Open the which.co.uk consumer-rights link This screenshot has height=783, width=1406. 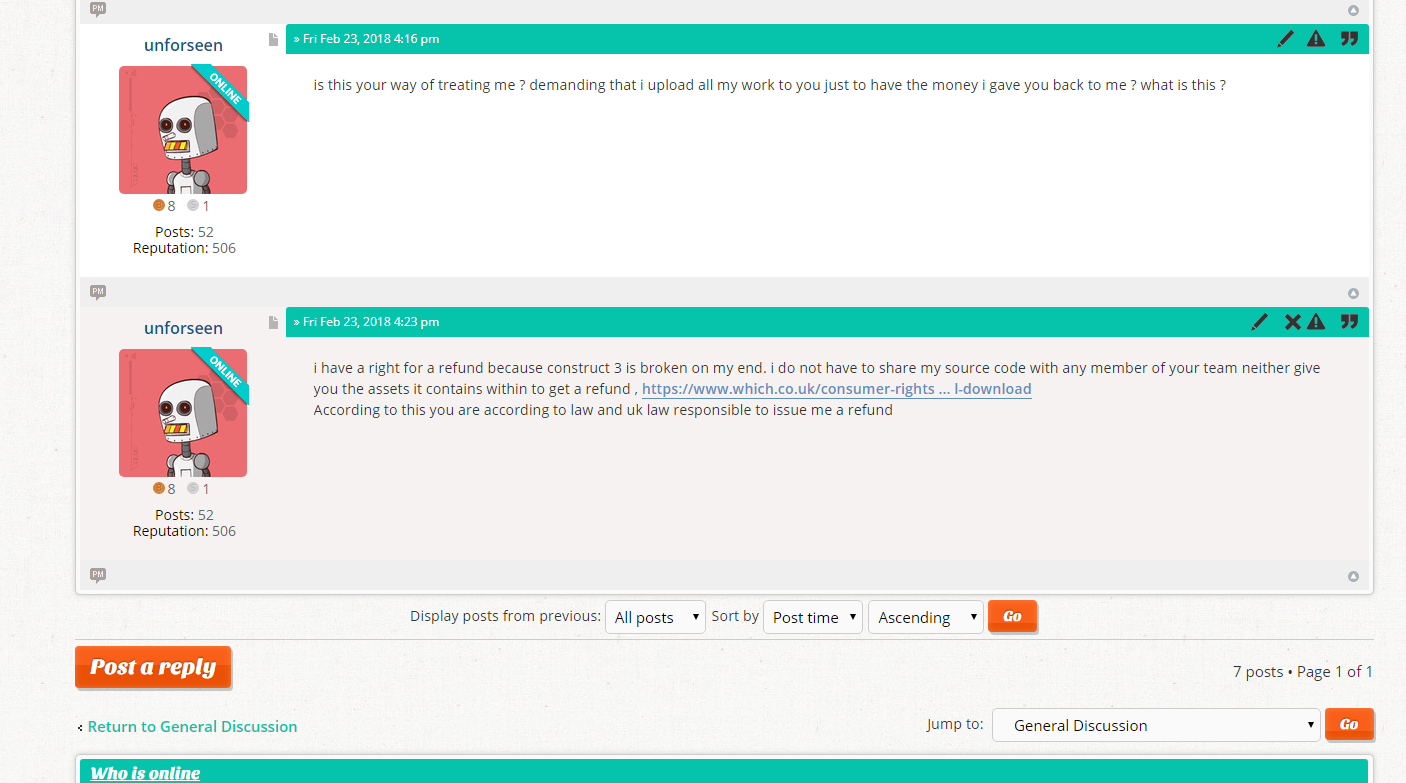(x=836, y=389)
